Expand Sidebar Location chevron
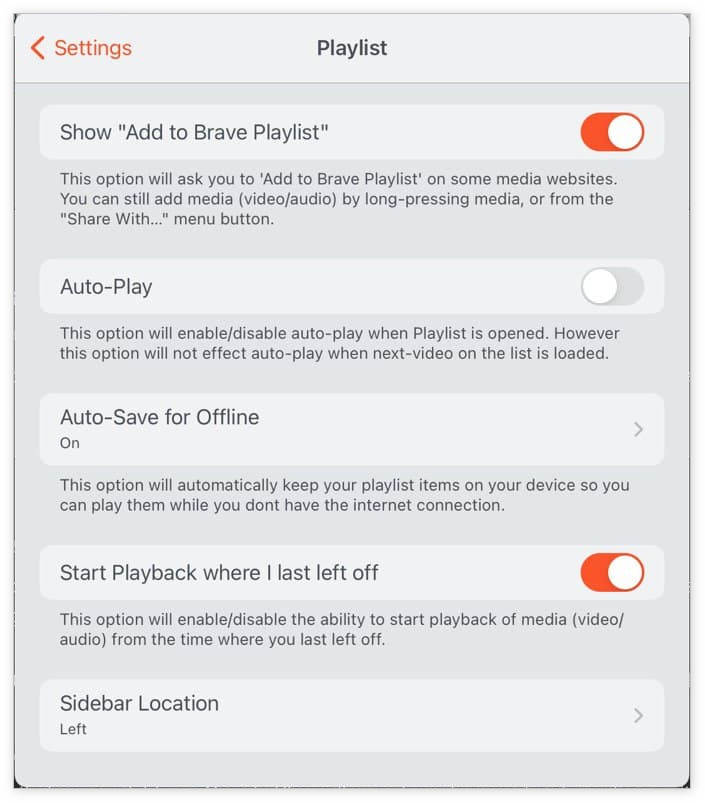Viewport: 705px width, 803px height. (x=638, y=715)
